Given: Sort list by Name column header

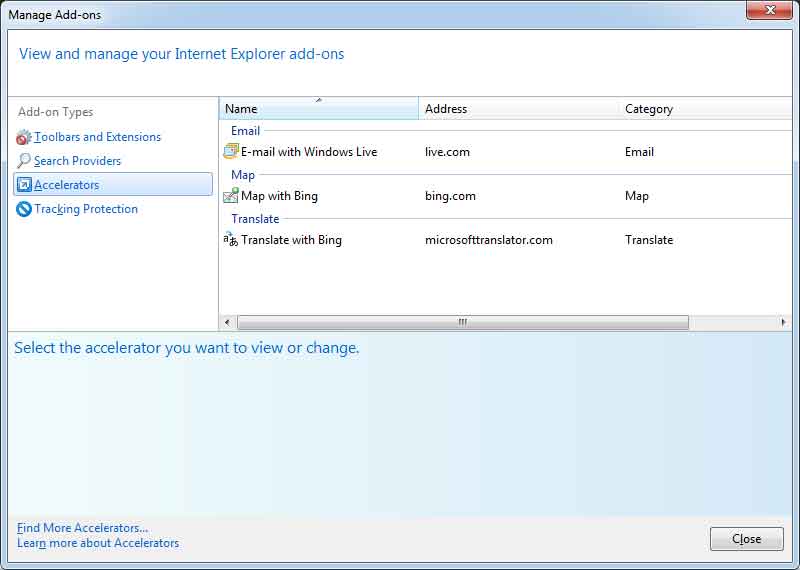Looking at the screenshot, I should (319, 109).
